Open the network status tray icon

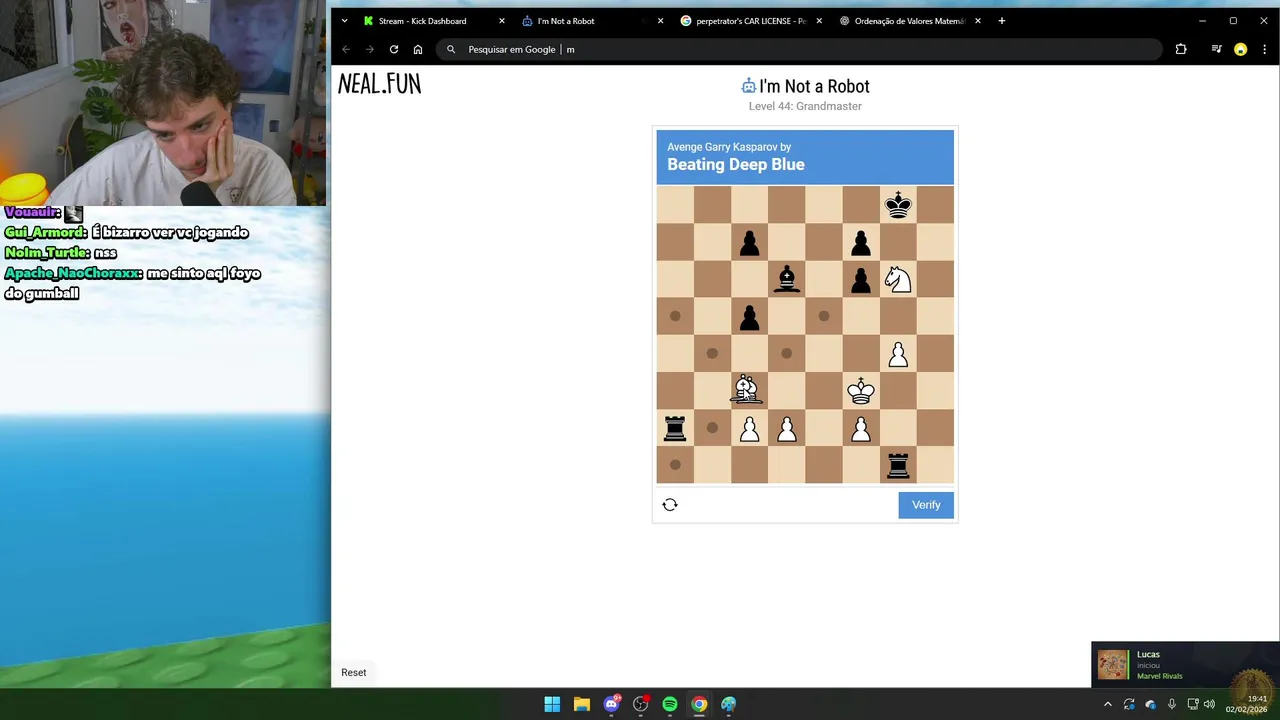(1192, 704)
